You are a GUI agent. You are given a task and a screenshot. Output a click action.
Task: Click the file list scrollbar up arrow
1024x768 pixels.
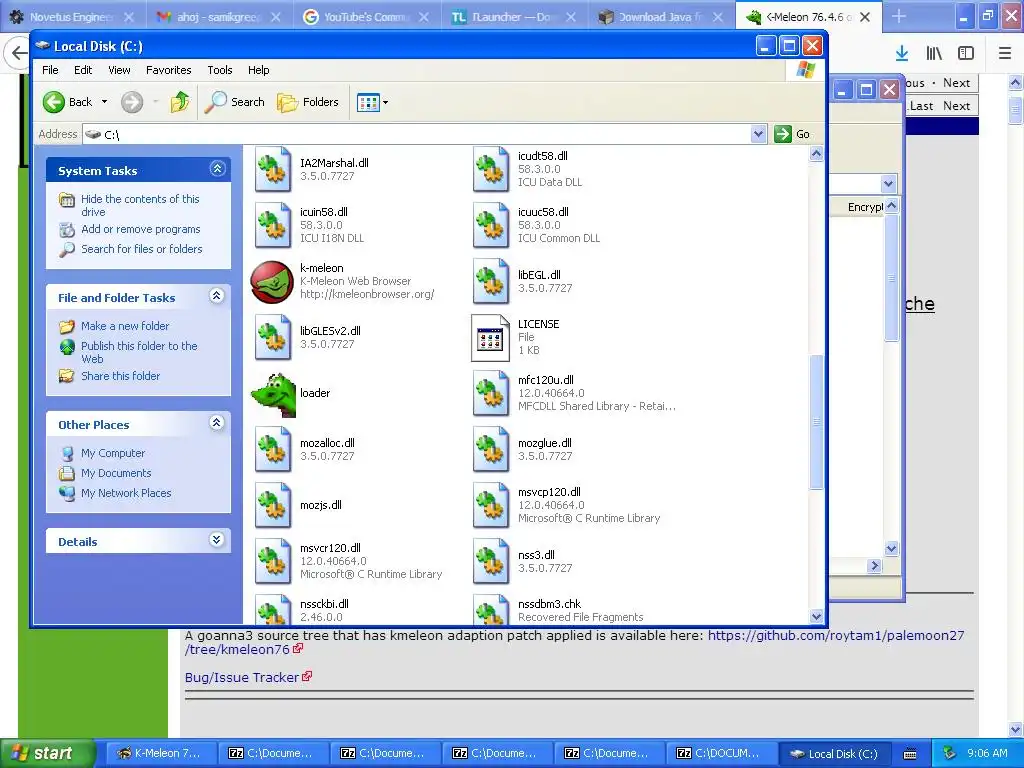pyautogui.click(x=816, y=153)
